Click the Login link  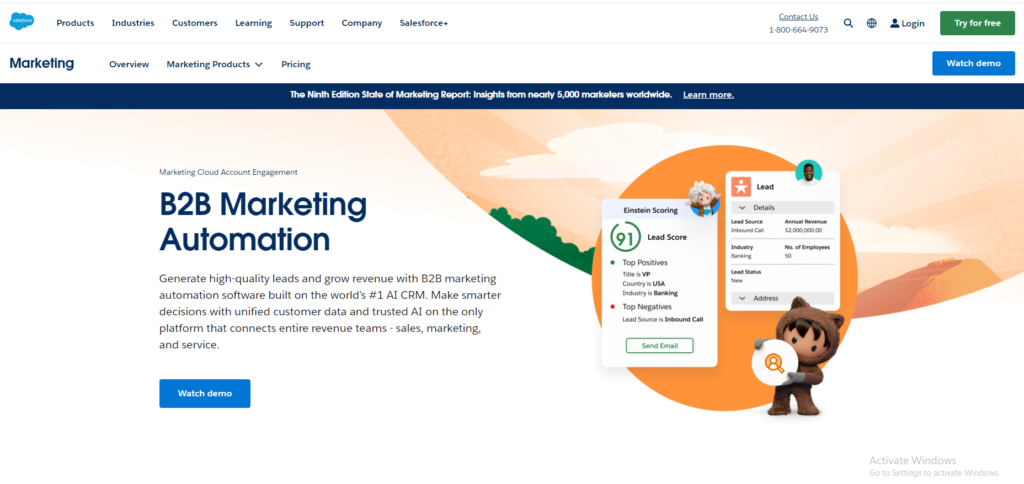[913, 24]
